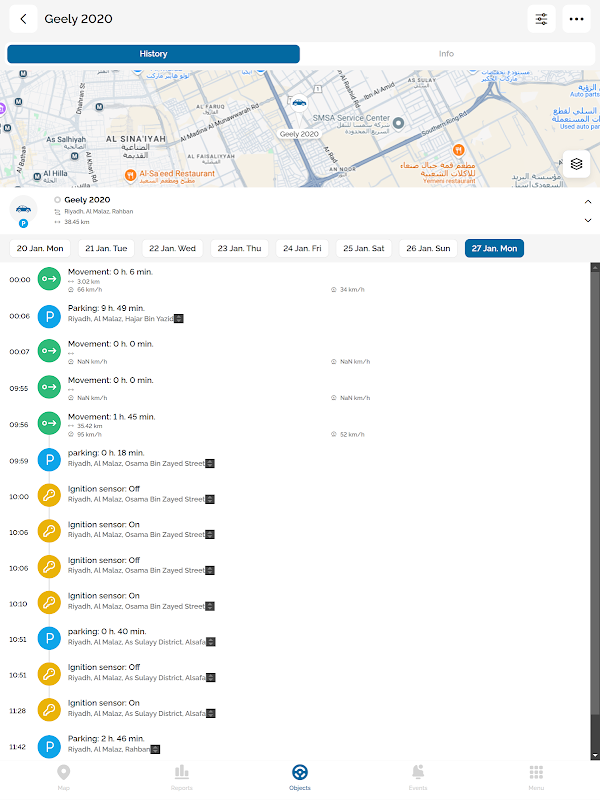The height and width of the screenshot is (800, 600).
Task: Click the 09:56 movement event icon
Action: point(49,424)
